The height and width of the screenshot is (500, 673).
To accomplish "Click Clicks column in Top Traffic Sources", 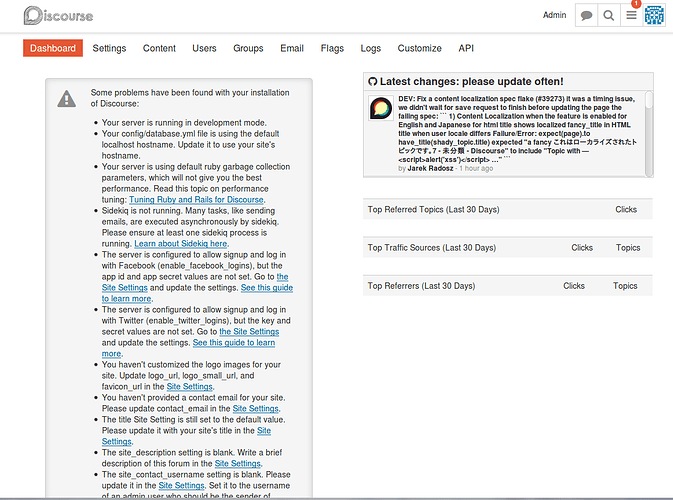I will coord(582,248).
